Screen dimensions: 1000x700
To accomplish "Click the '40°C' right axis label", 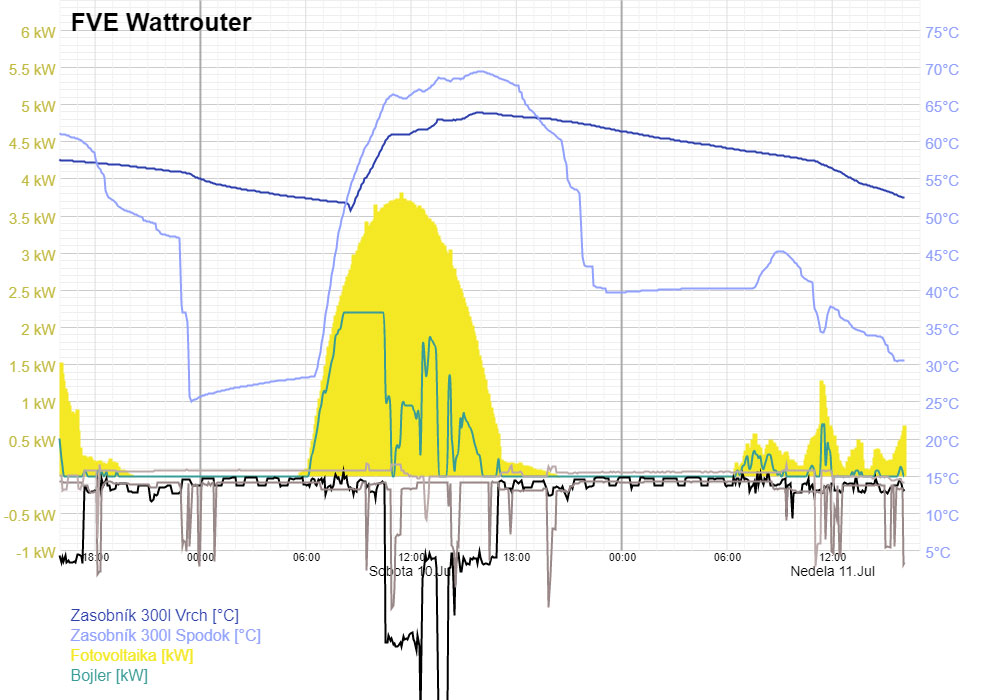I will [x=942, y=292].
